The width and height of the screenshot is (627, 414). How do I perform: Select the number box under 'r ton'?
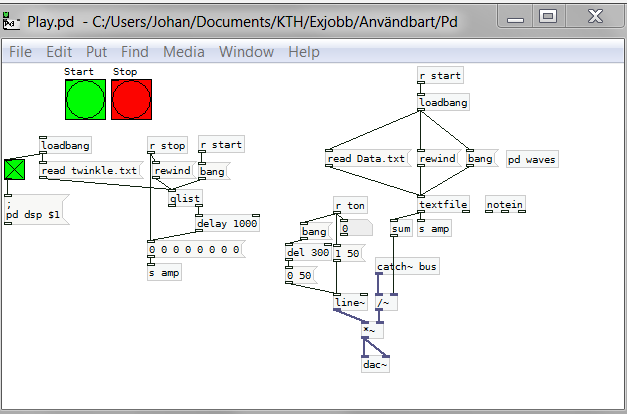(x=356, y=228)
